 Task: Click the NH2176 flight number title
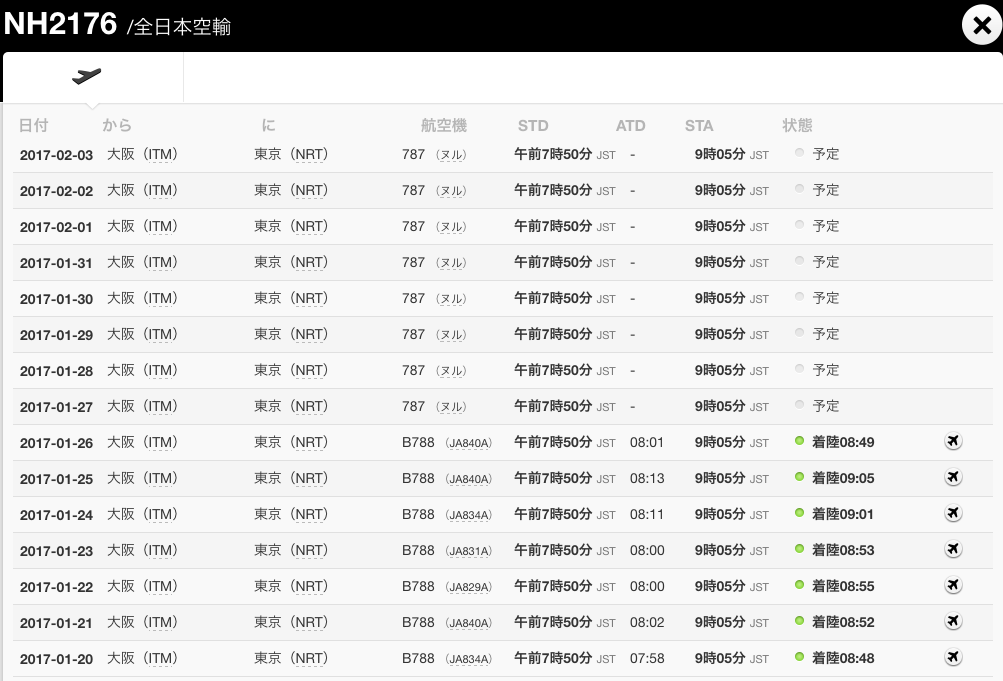60,24
